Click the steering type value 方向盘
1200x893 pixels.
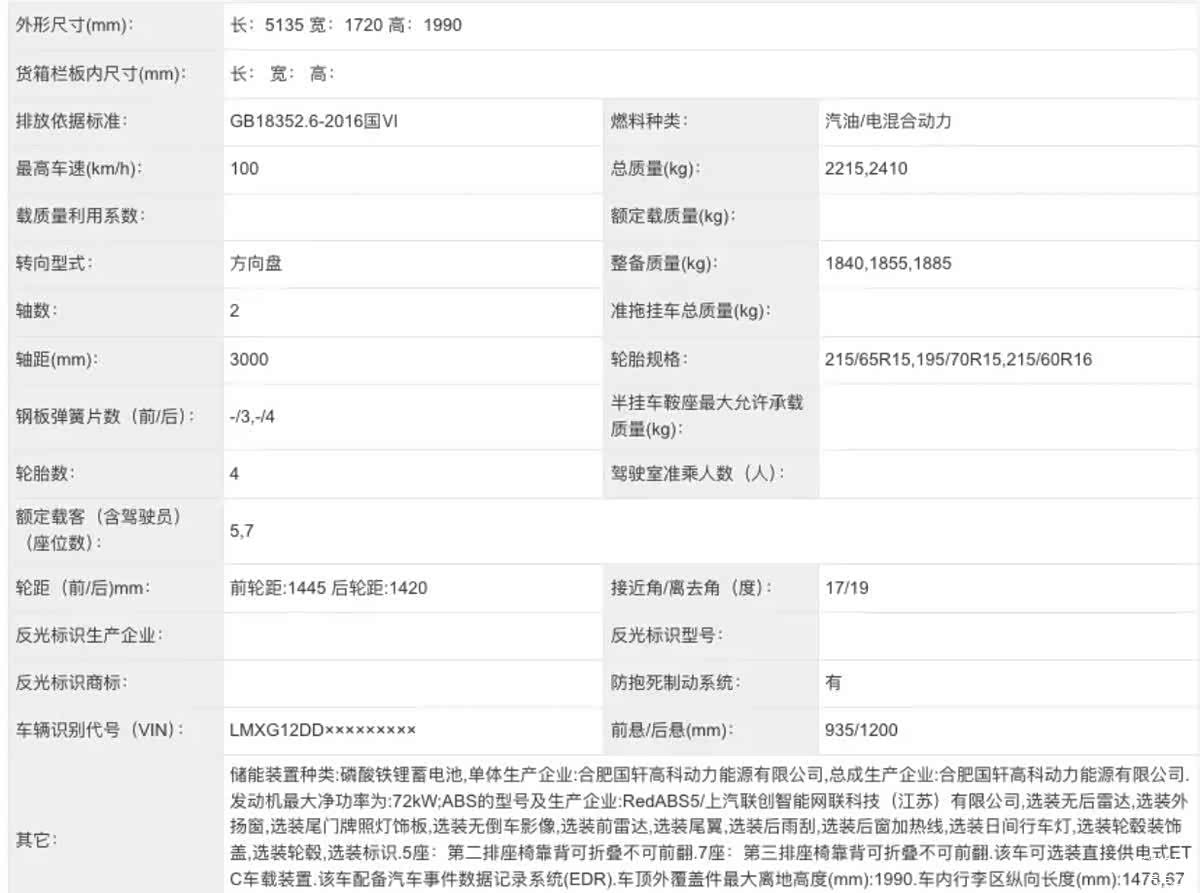tap(256, 264)
